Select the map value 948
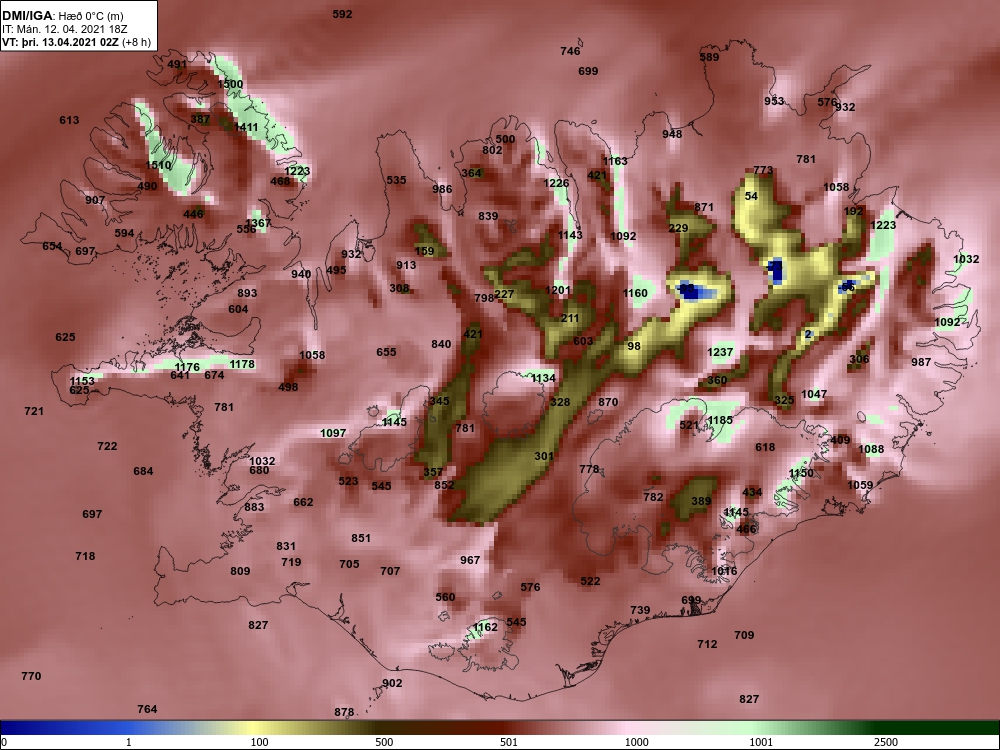Image resolution: width=1000 pixels, height=750 pixels. click(672, 134)
